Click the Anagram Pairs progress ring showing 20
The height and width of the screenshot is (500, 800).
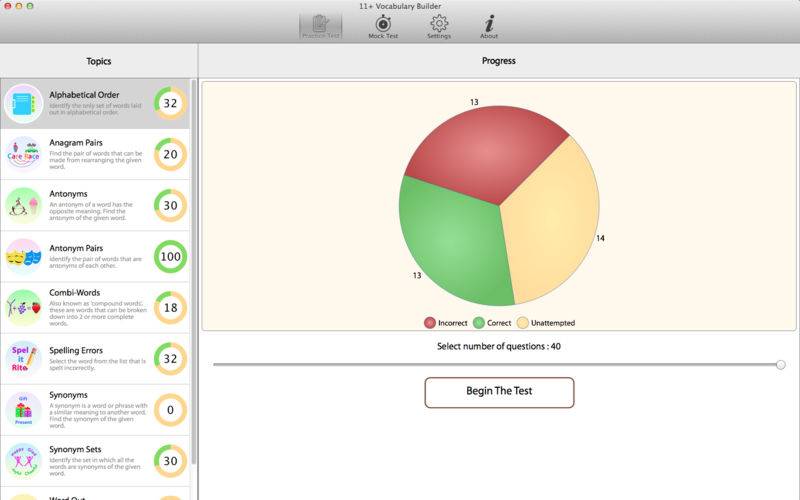(x=170, y=154)
